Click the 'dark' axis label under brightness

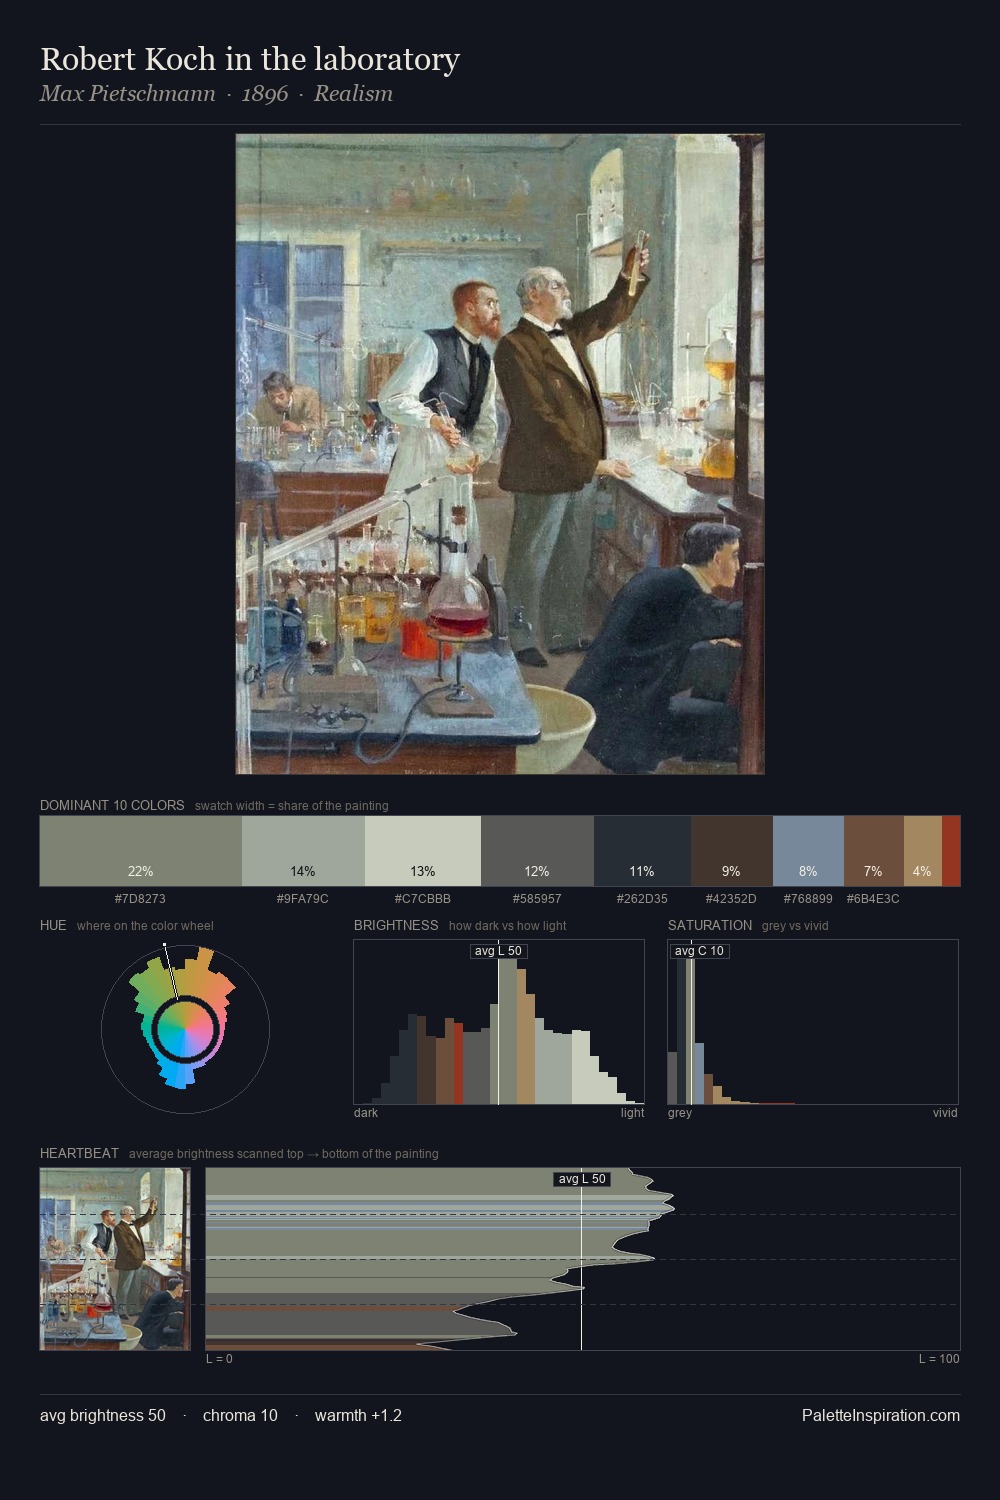pyautogui.click(x=366, y=1112)
